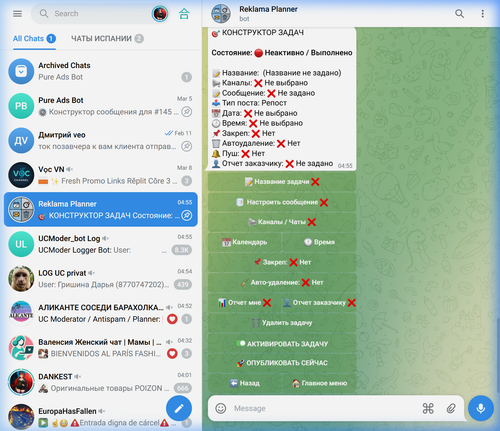Open the profile avatar next to search
This screenshot has width=500, height=431.
click(160, 14)
